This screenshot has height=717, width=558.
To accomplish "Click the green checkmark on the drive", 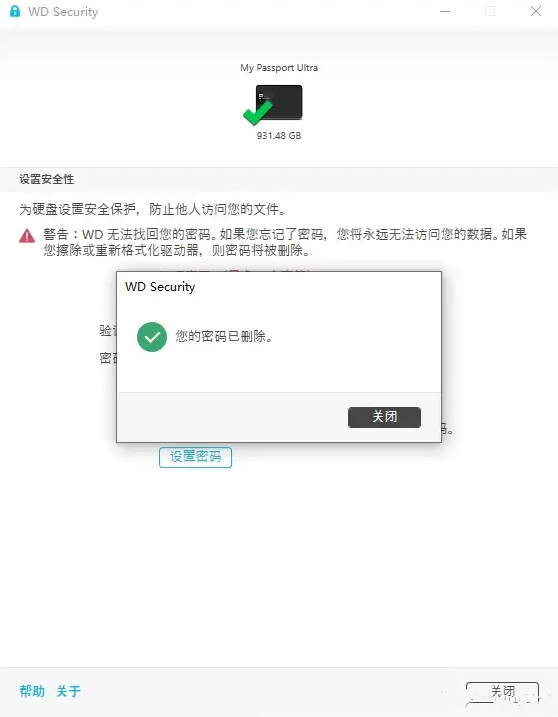I will (258, 112).
